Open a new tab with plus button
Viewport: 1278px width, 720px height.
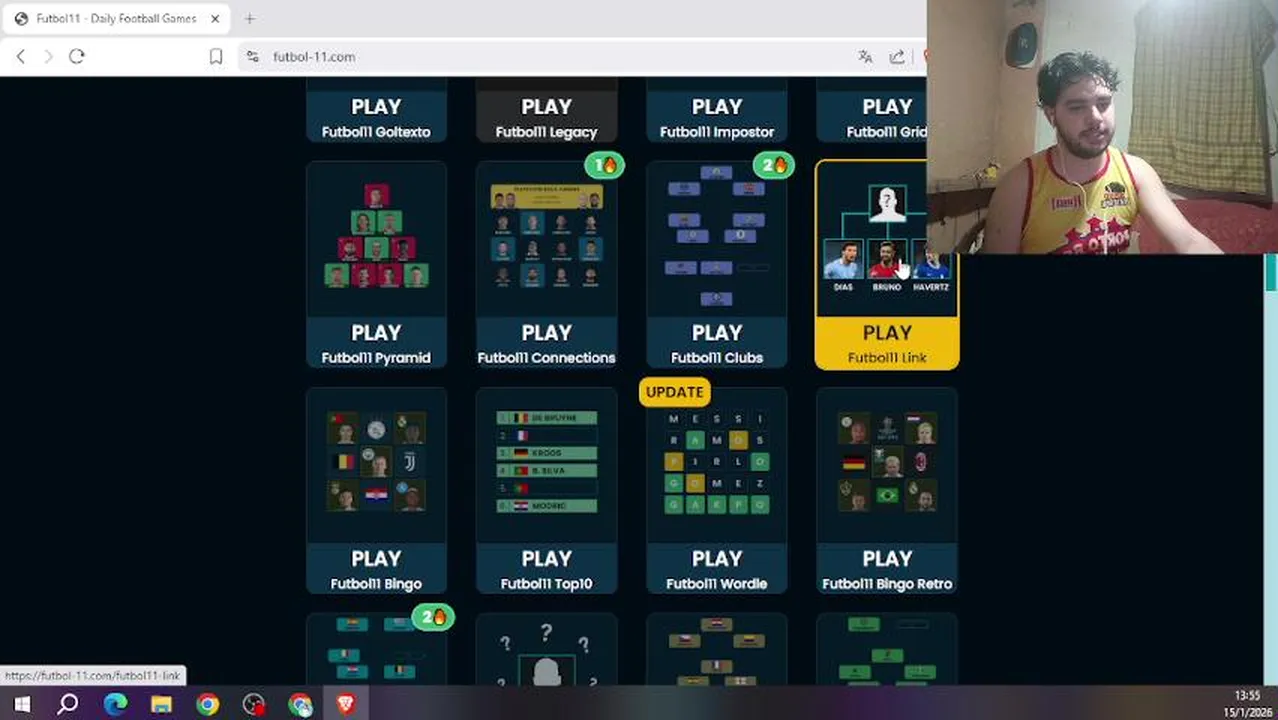click(250, 18)
